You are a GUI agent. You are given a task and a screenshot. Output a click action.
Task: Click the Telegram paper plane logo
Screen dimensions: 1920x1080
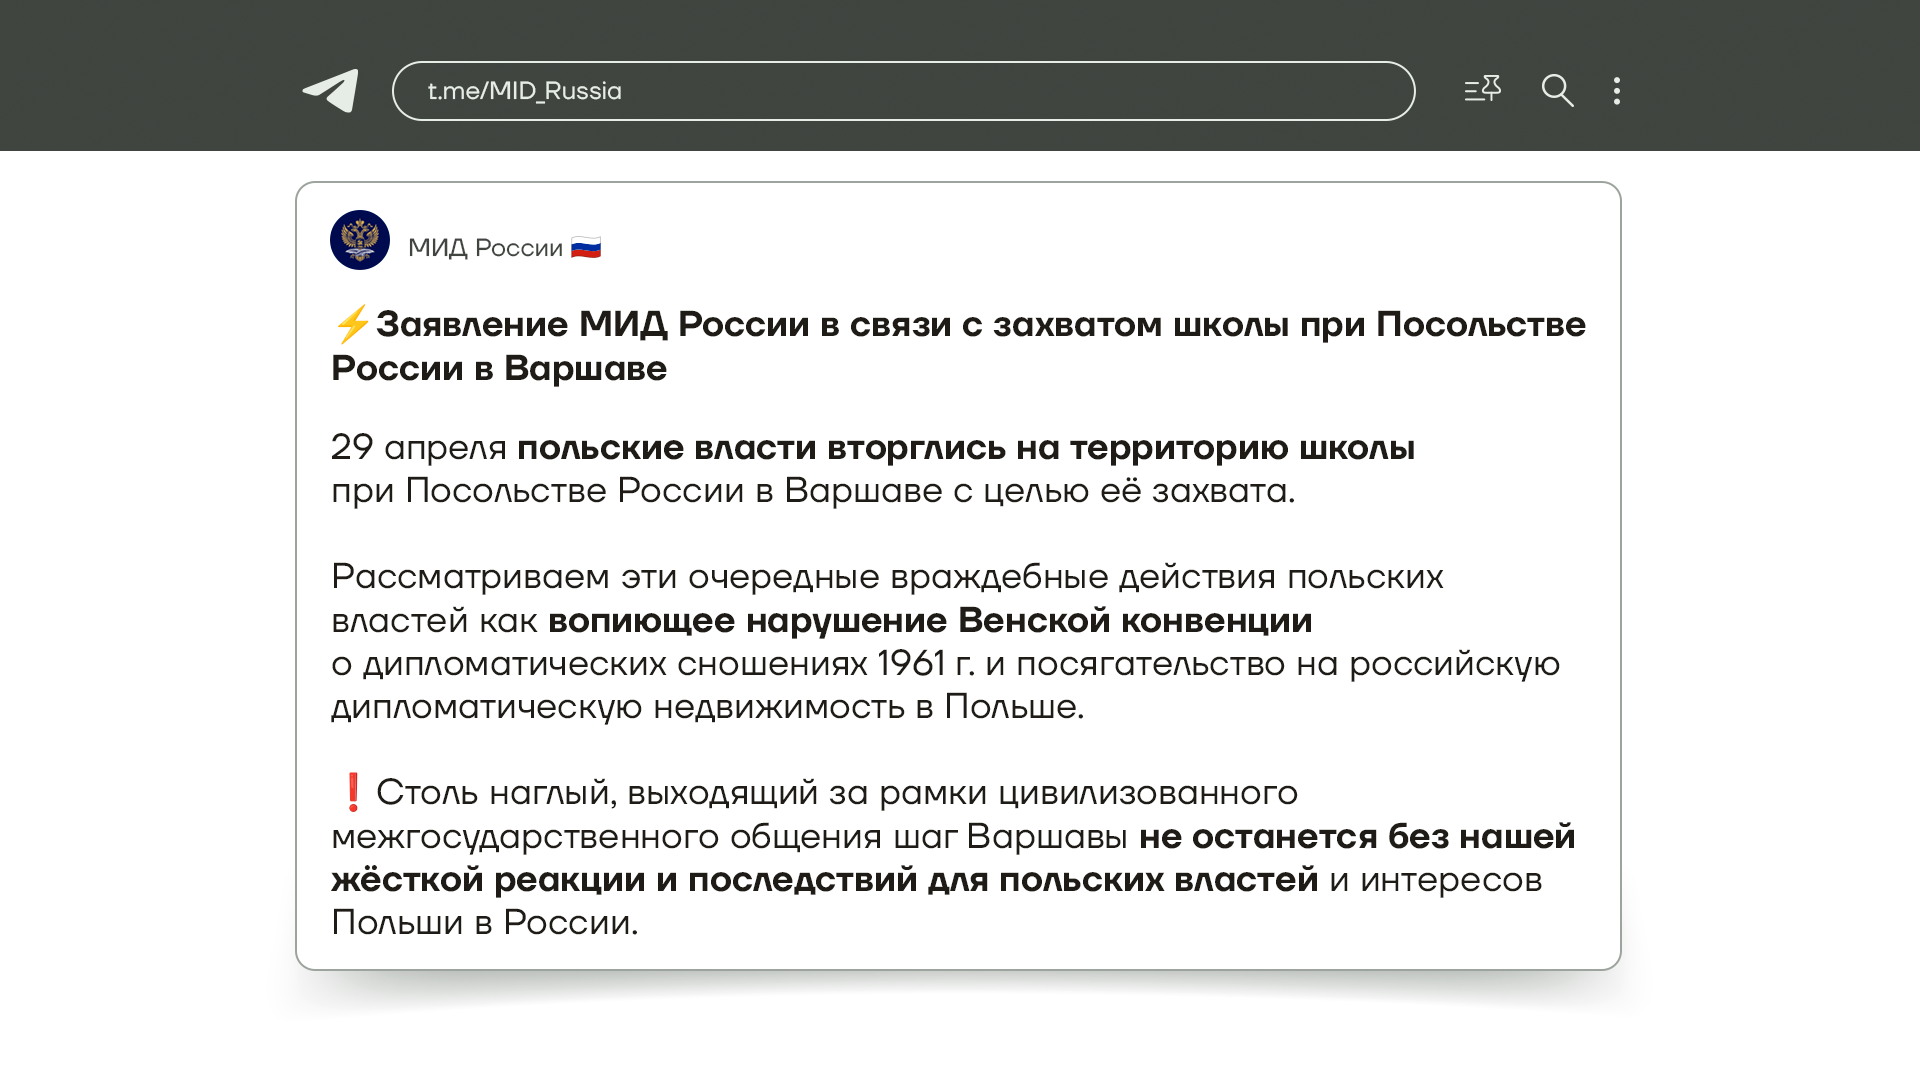click(331, 91)
